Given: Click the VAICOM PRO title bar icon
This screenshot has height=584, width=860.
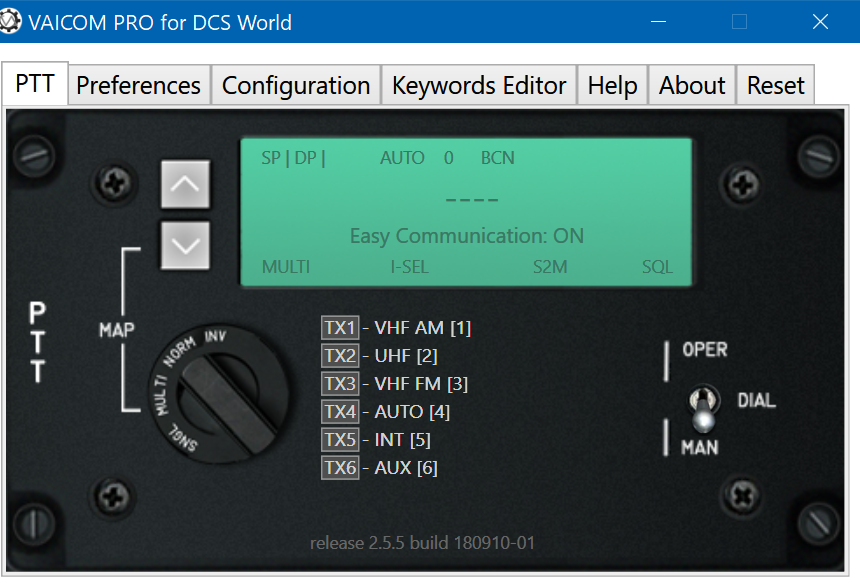Looking at the screenshot, I should [10, 21].
